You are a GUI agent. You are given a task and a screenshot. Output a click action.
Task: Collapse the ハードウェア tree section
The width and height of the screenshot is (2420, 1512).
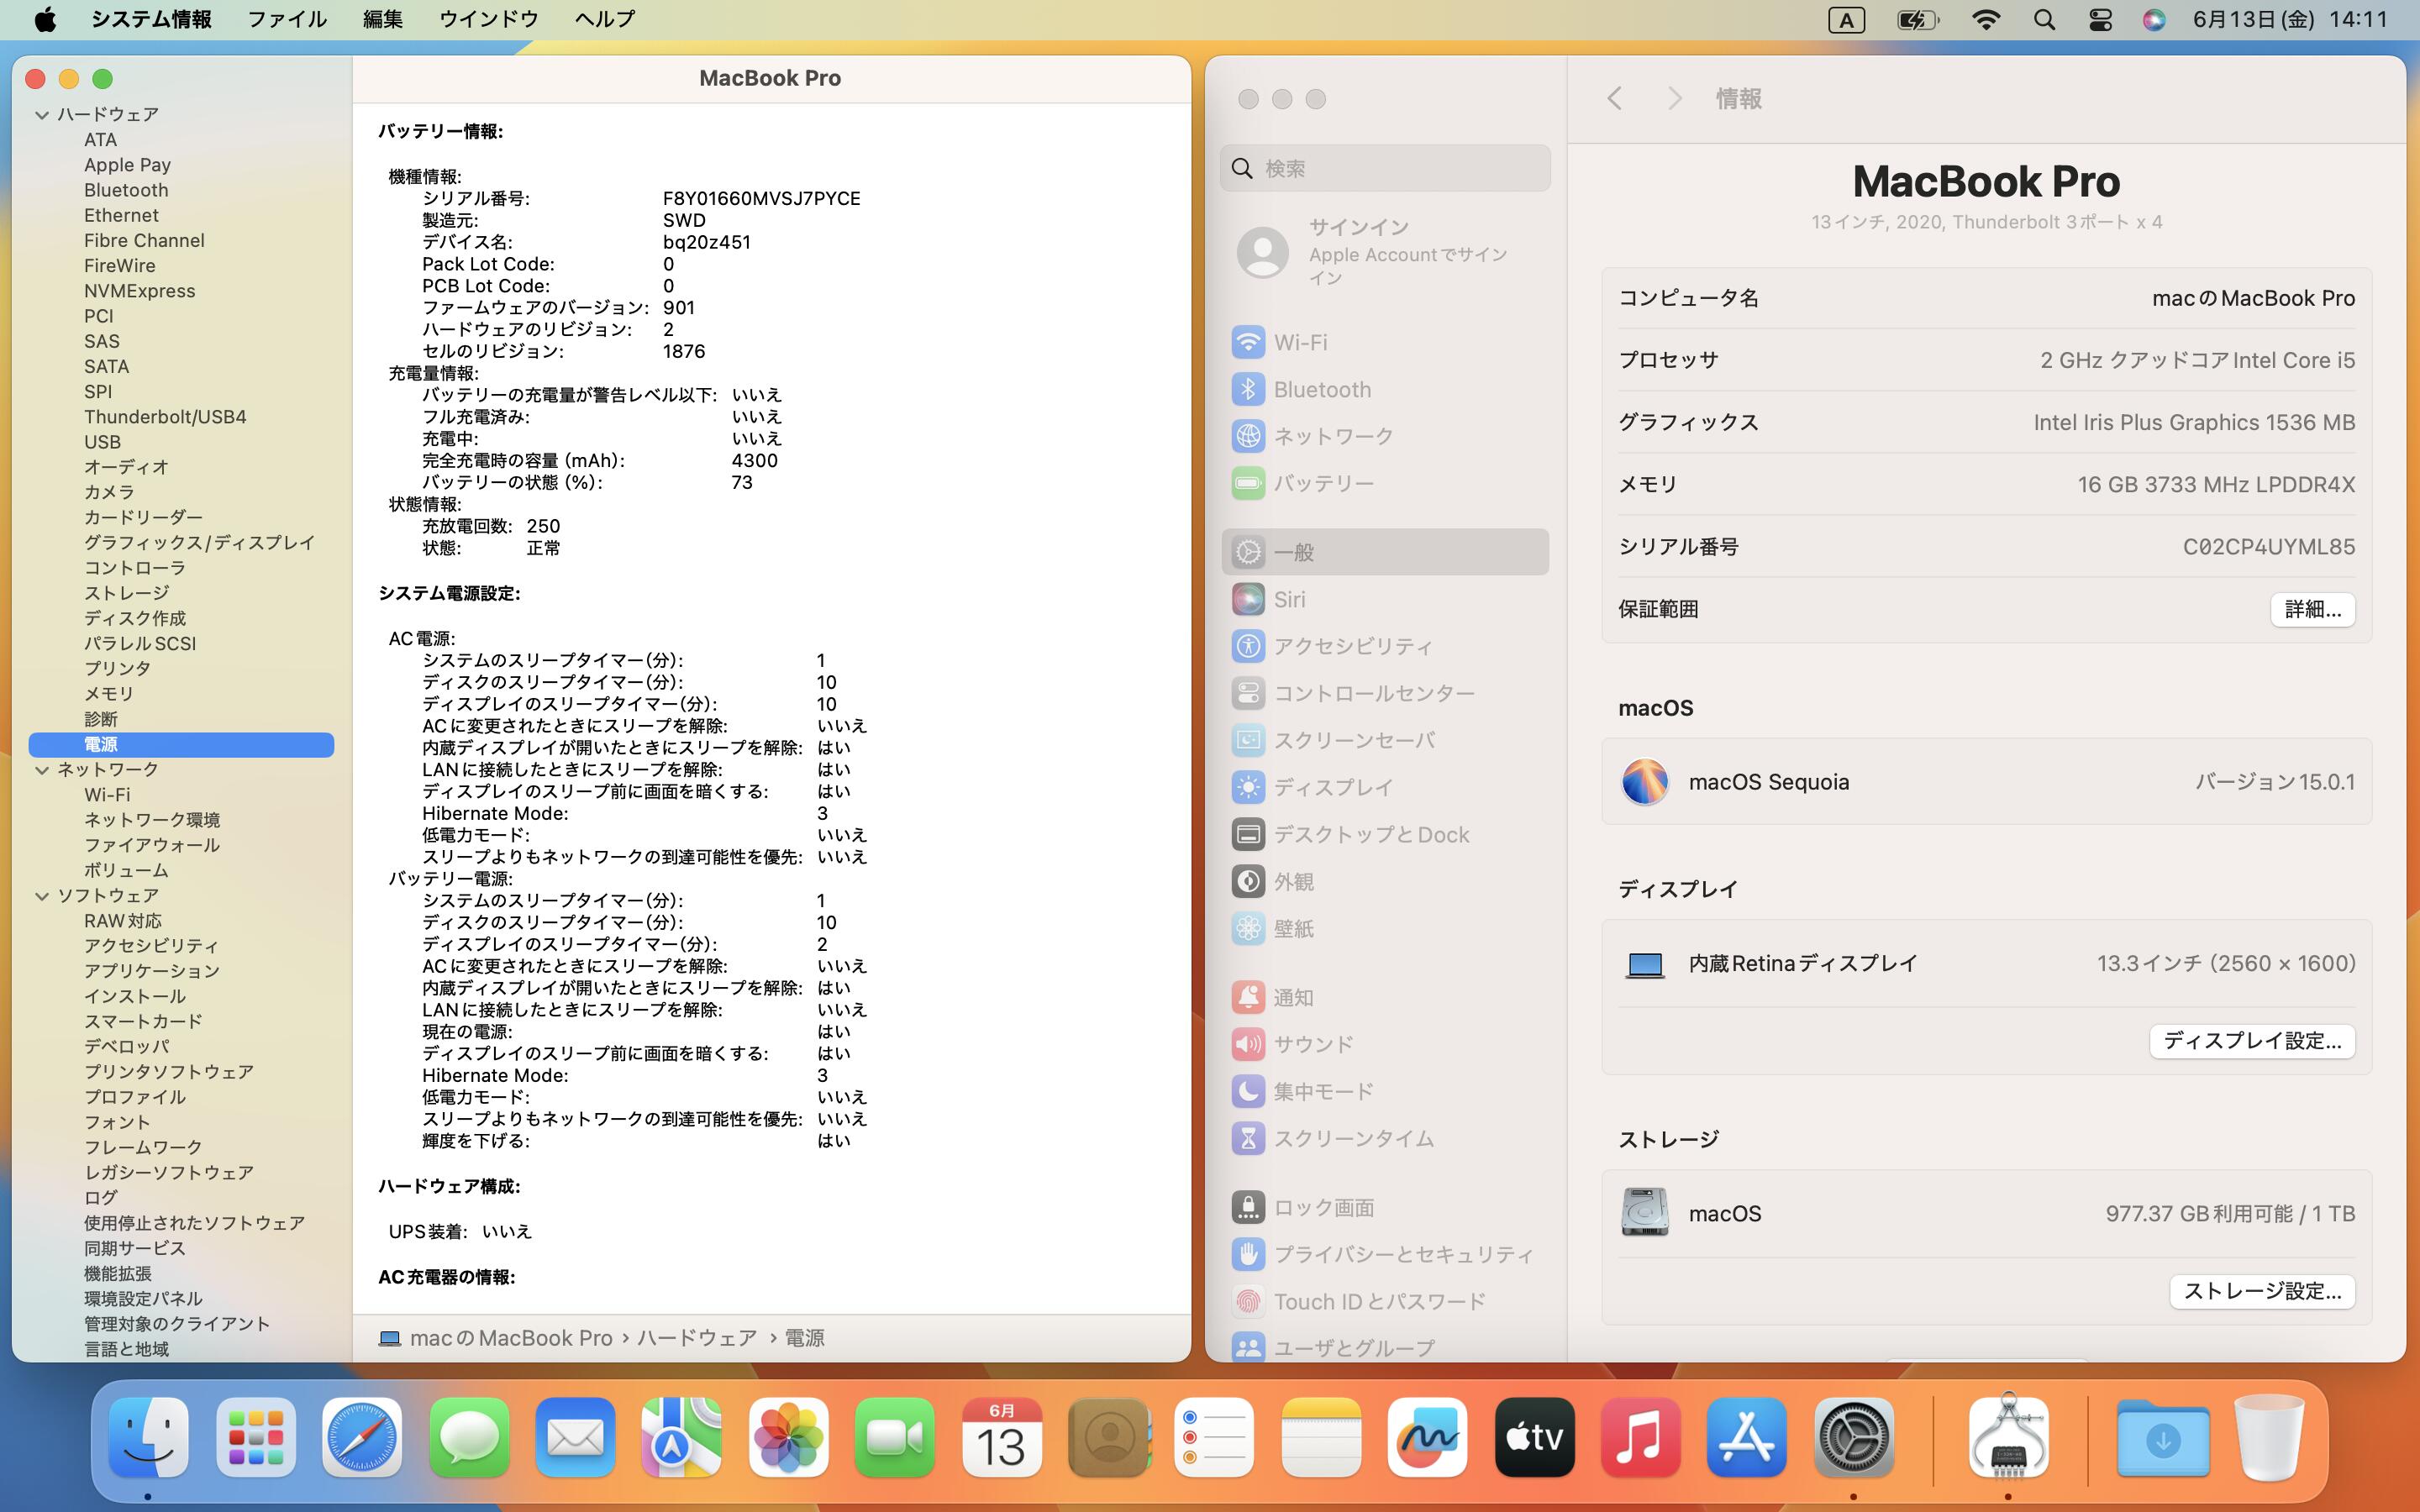(x=42, y=115)
